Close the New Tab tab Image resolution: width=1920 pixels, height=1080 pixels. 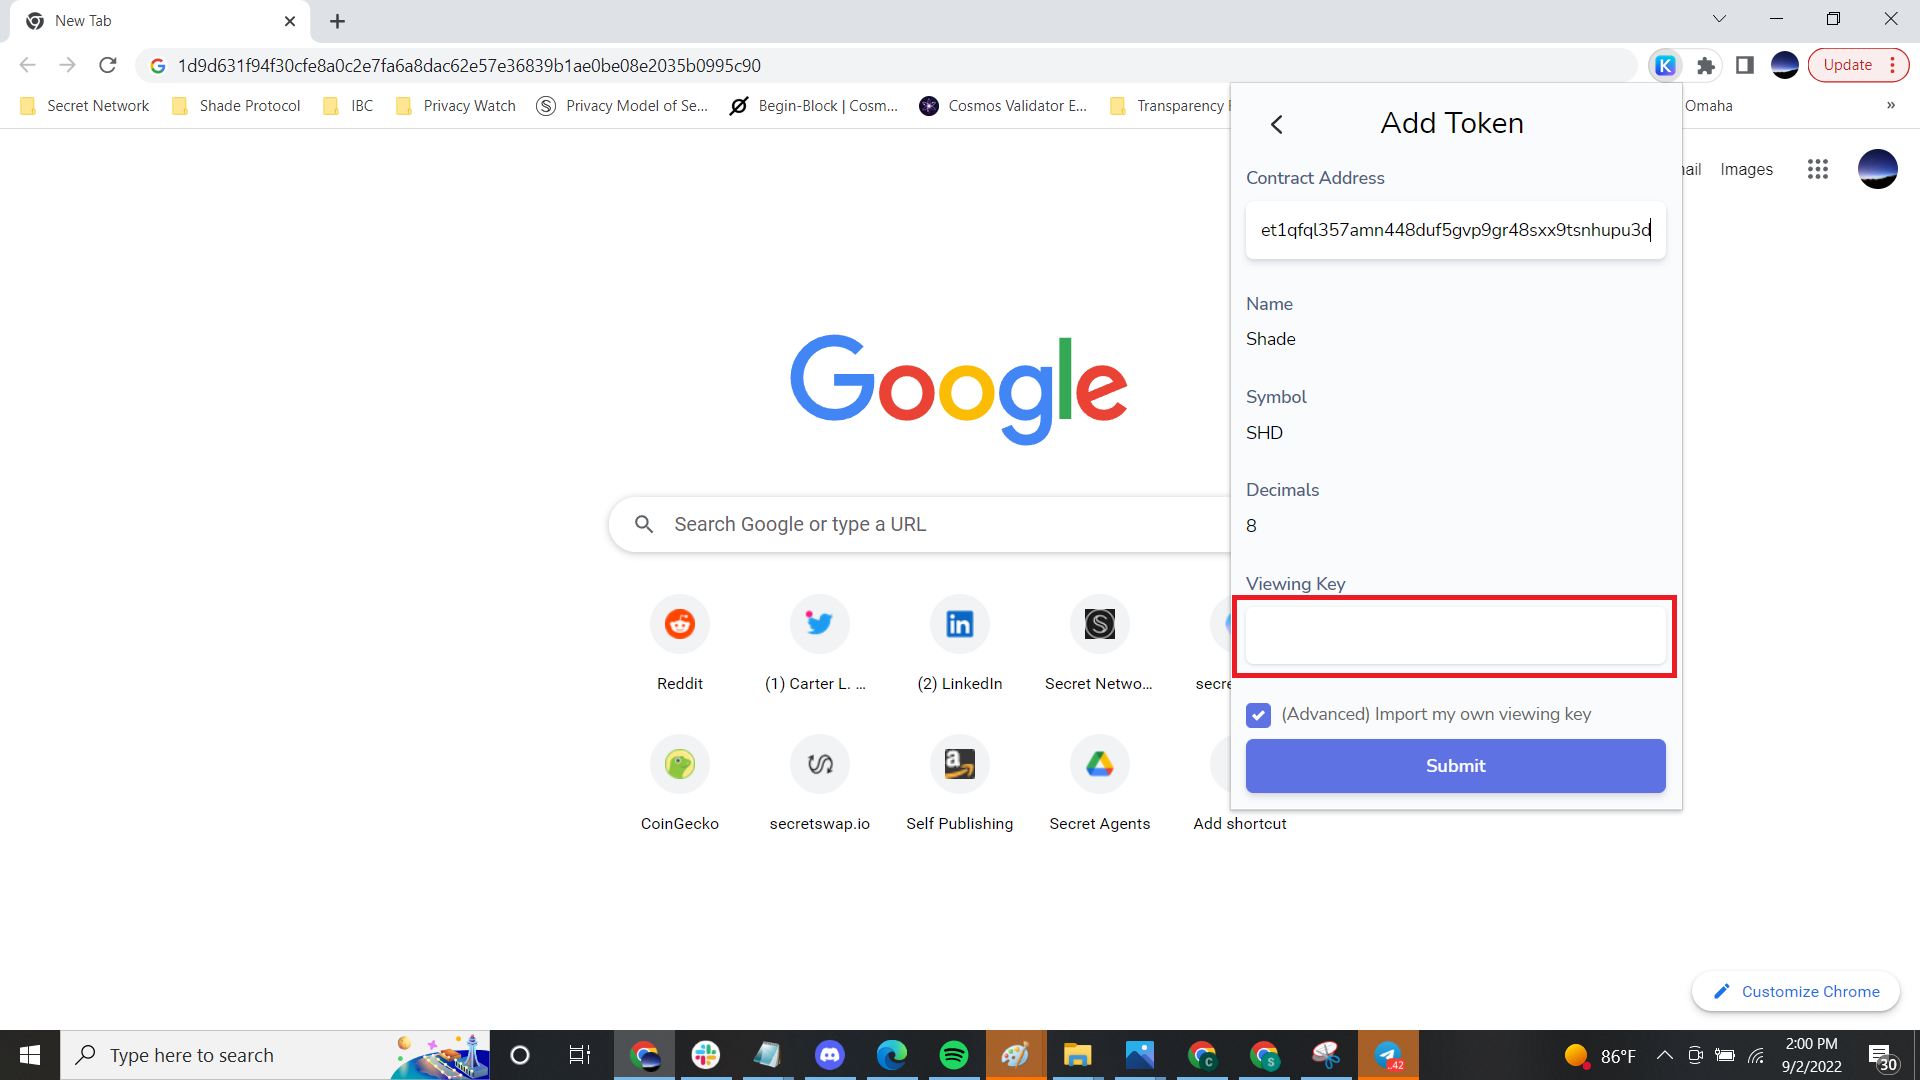[290, 21]
